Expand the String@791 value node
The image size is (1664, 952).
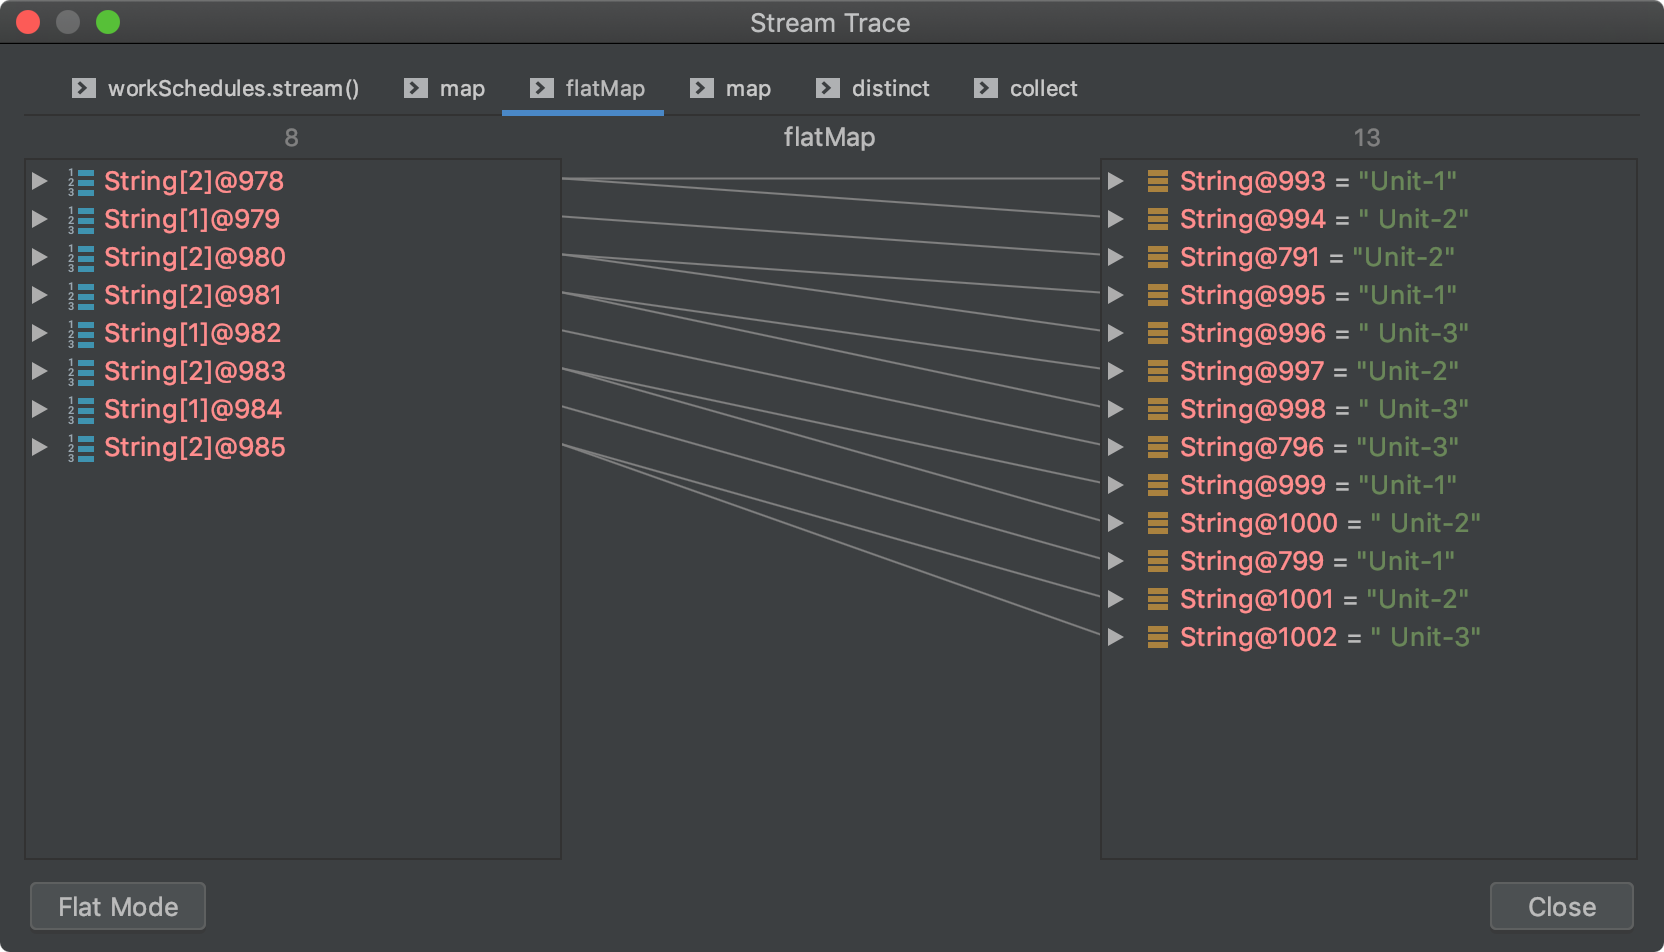pos(1116,257)
